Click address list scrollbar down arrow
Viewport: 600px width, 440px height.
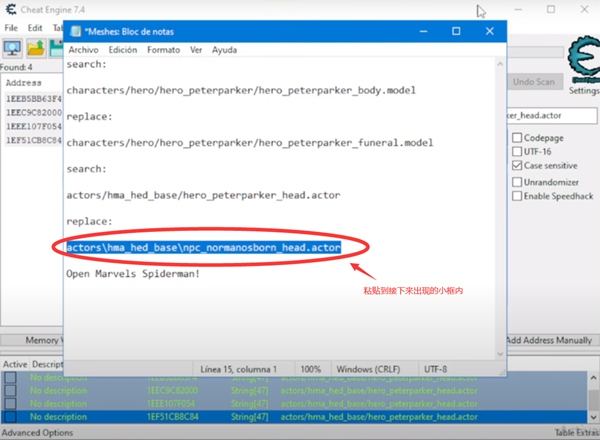click(x=593, y=417)
